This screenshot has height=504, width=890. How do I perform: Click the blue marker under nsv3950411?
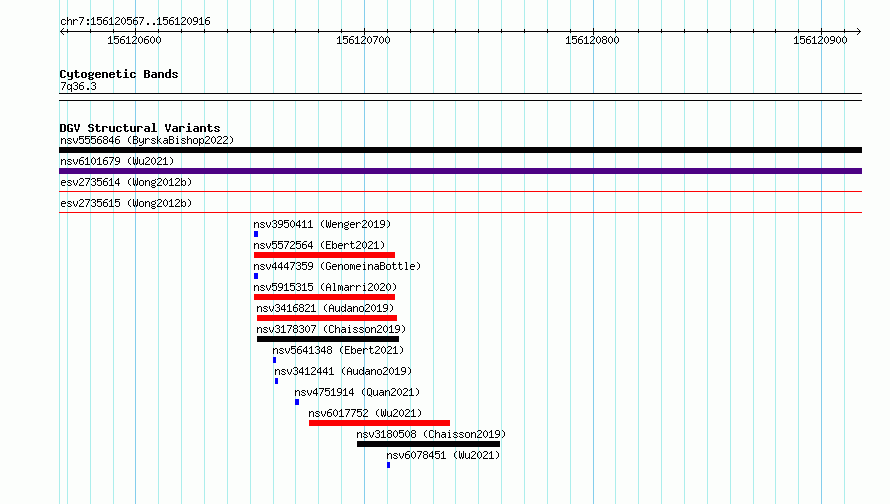256,234
